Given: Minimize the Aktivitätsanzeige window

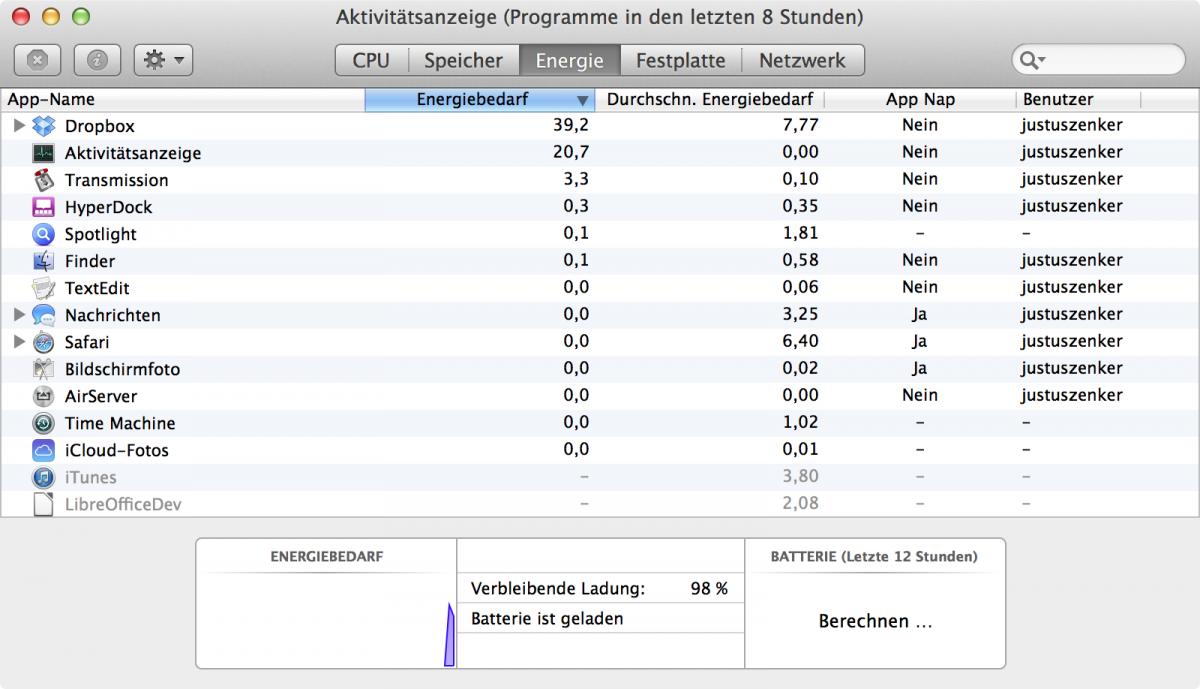Looking at the screenshot, I should click(51, 17).
